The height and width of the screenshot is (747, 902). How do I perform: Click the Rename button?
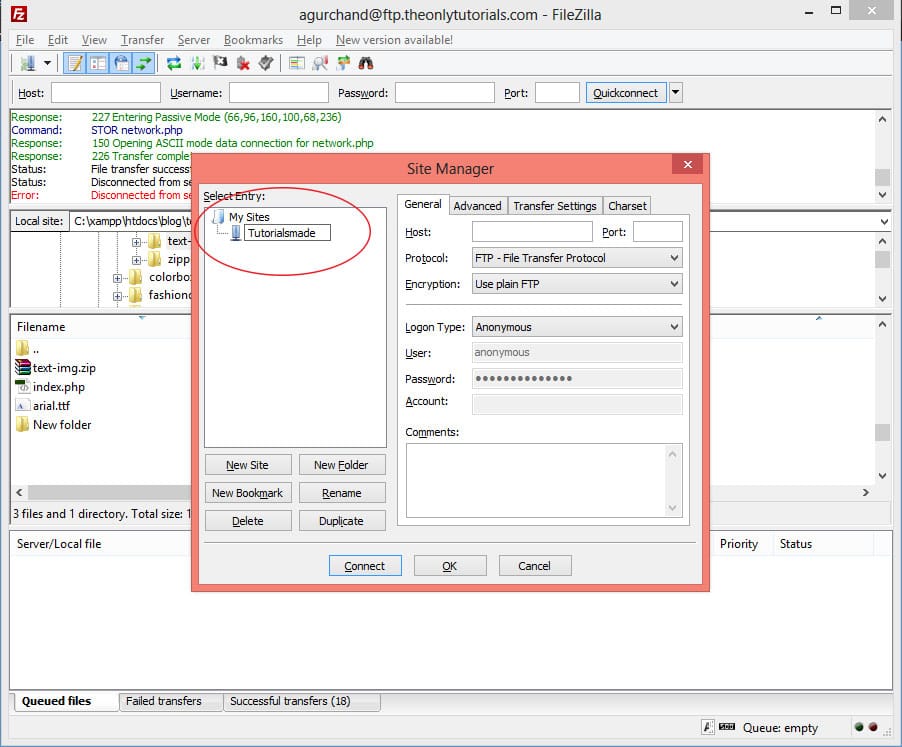click(x=342, y=493)
